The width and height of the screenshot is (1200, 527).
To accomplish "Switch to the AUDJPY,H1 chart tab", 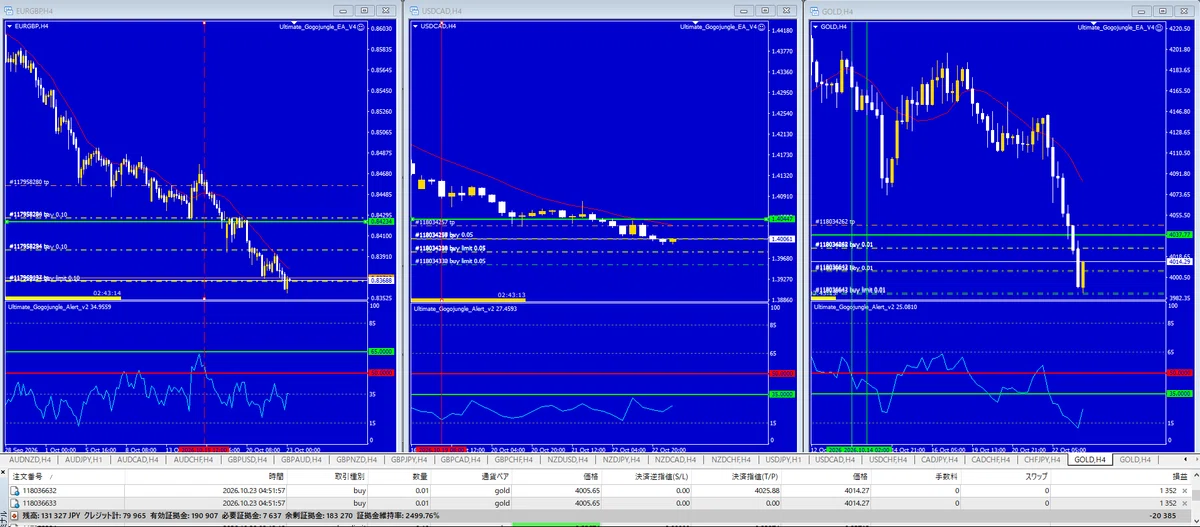I will [82, 459].
